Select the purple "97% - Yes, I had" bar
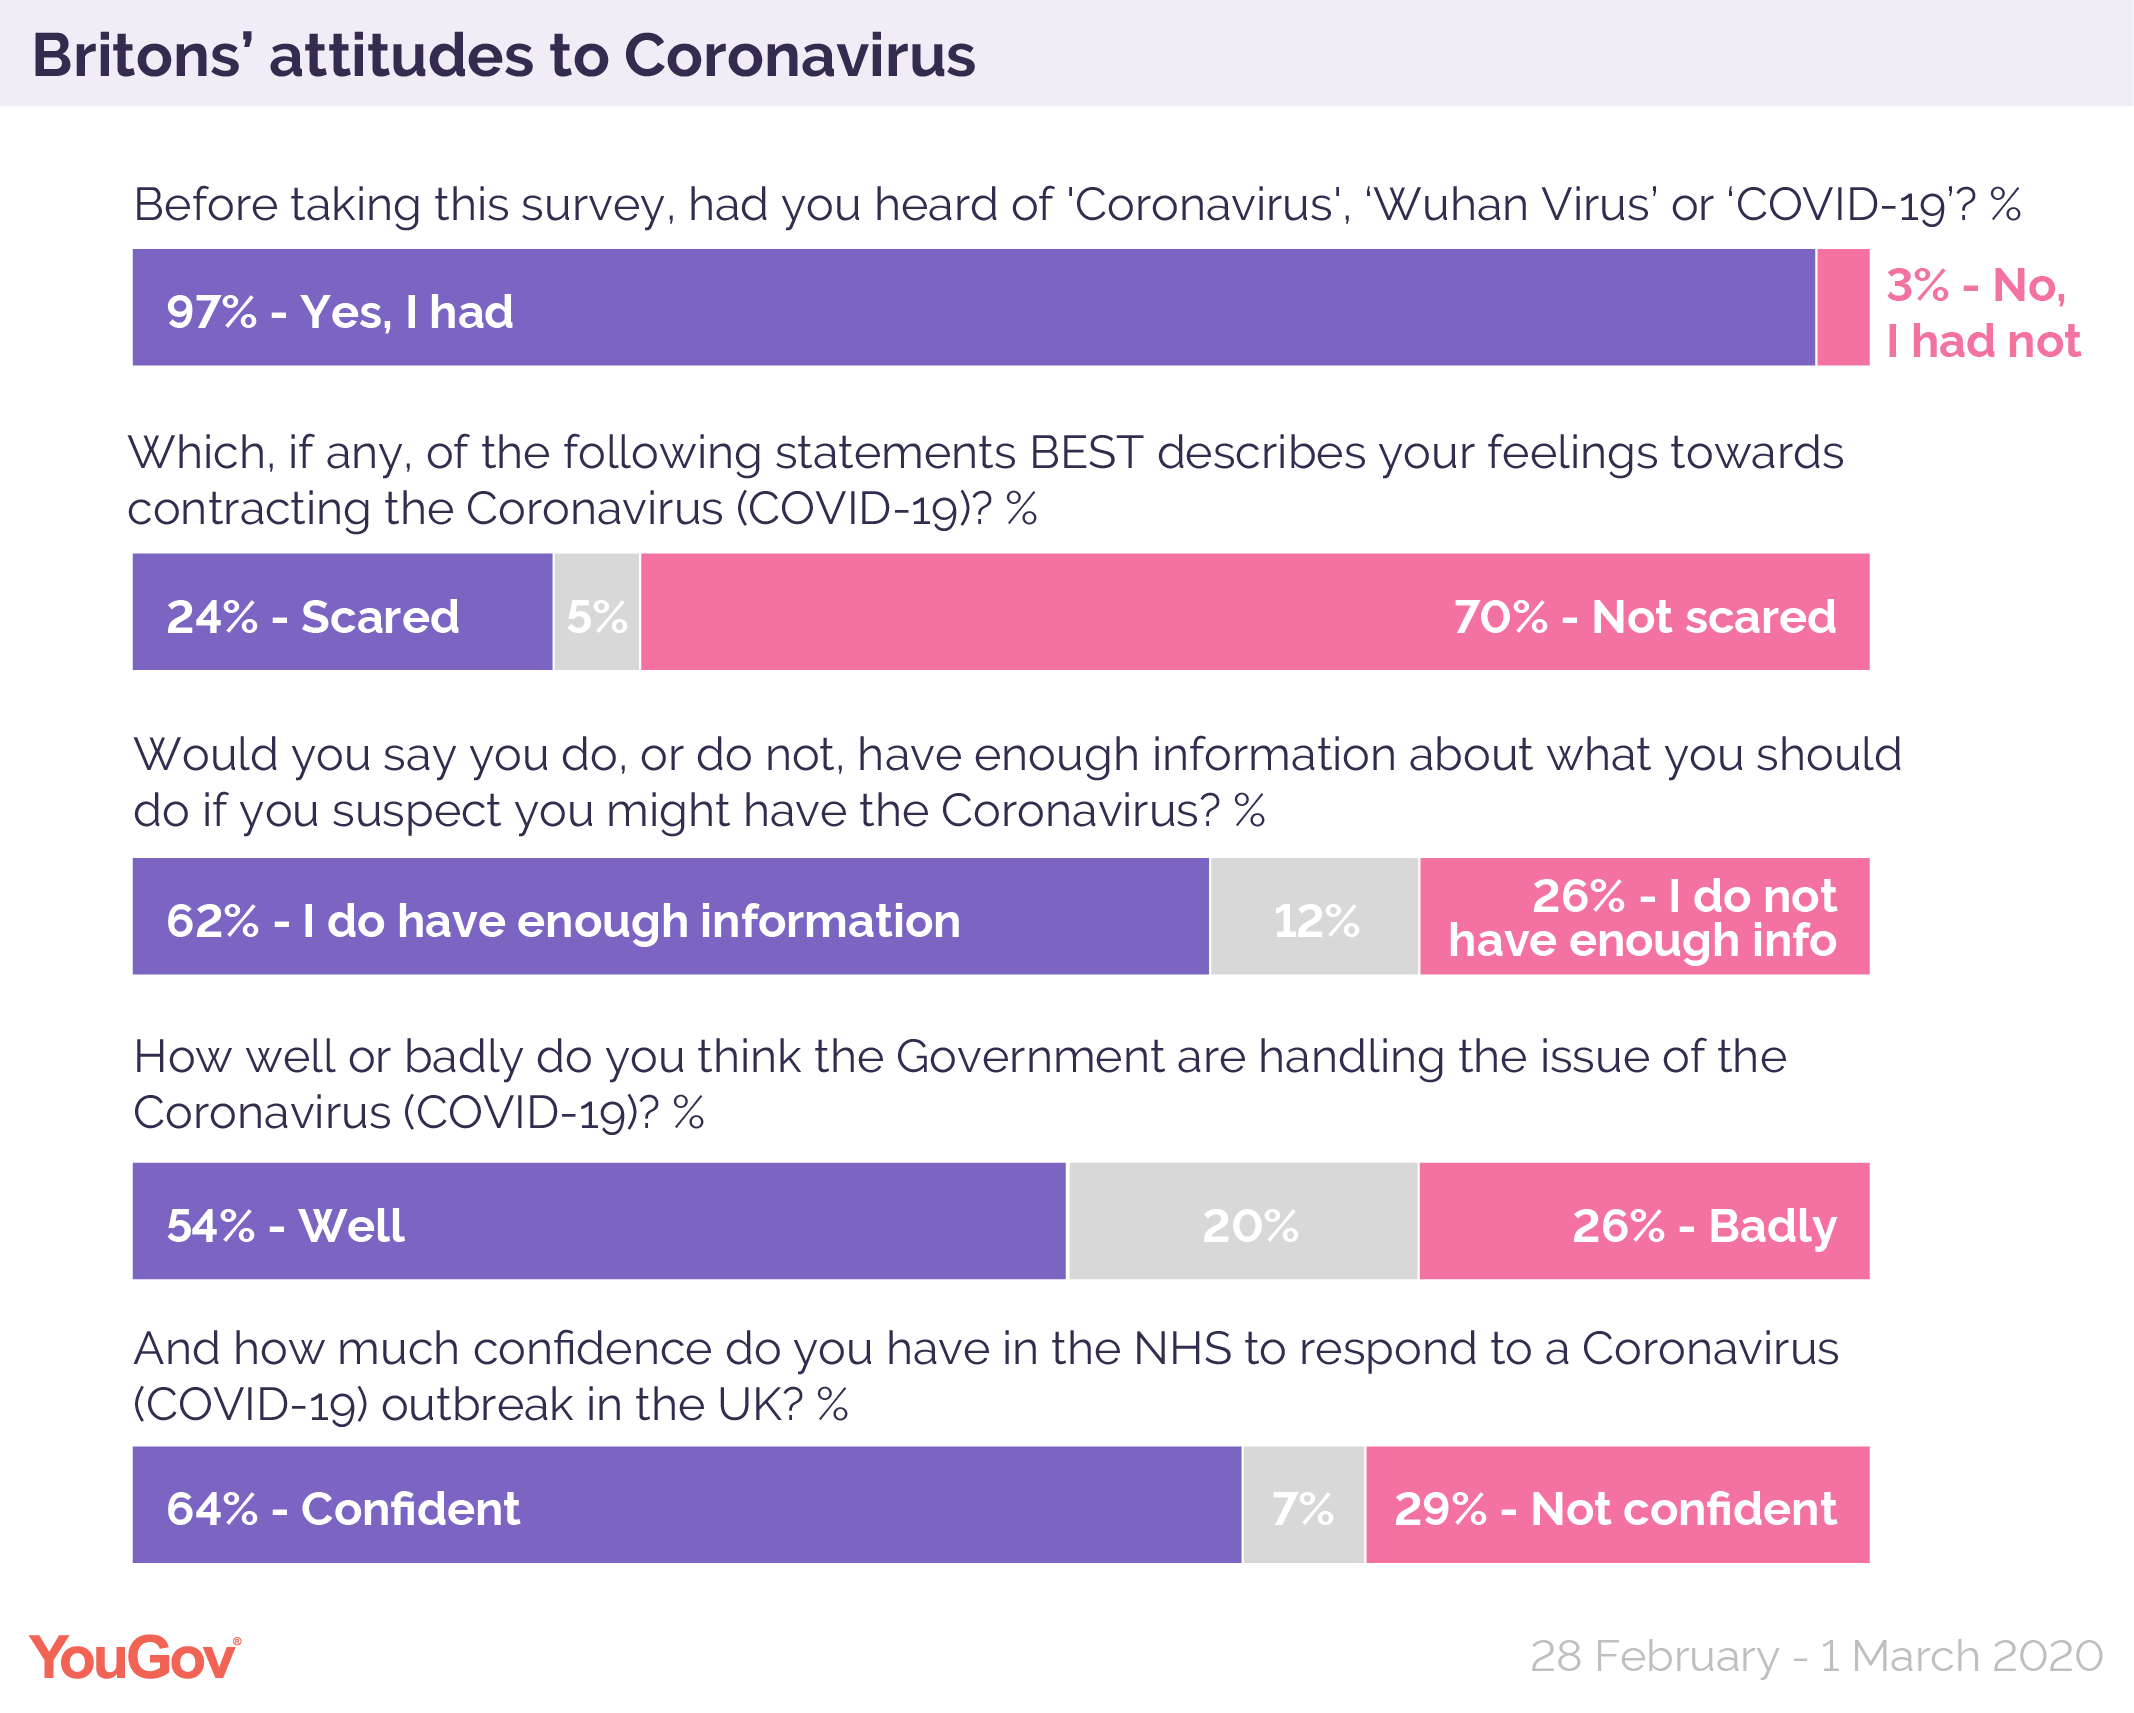This screenshot has height=1713, width=2134. pos(973,308)
